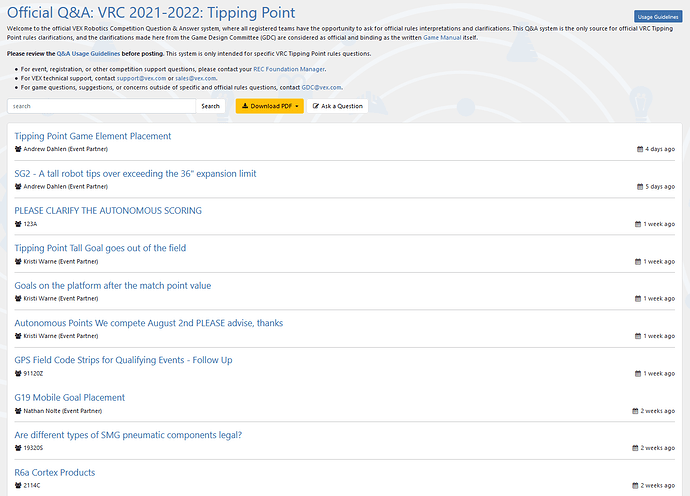This screenshot has width=690, height=496.
Task: Click the calendar icon beside '5 days ago'
Action: tap(641, 186)
